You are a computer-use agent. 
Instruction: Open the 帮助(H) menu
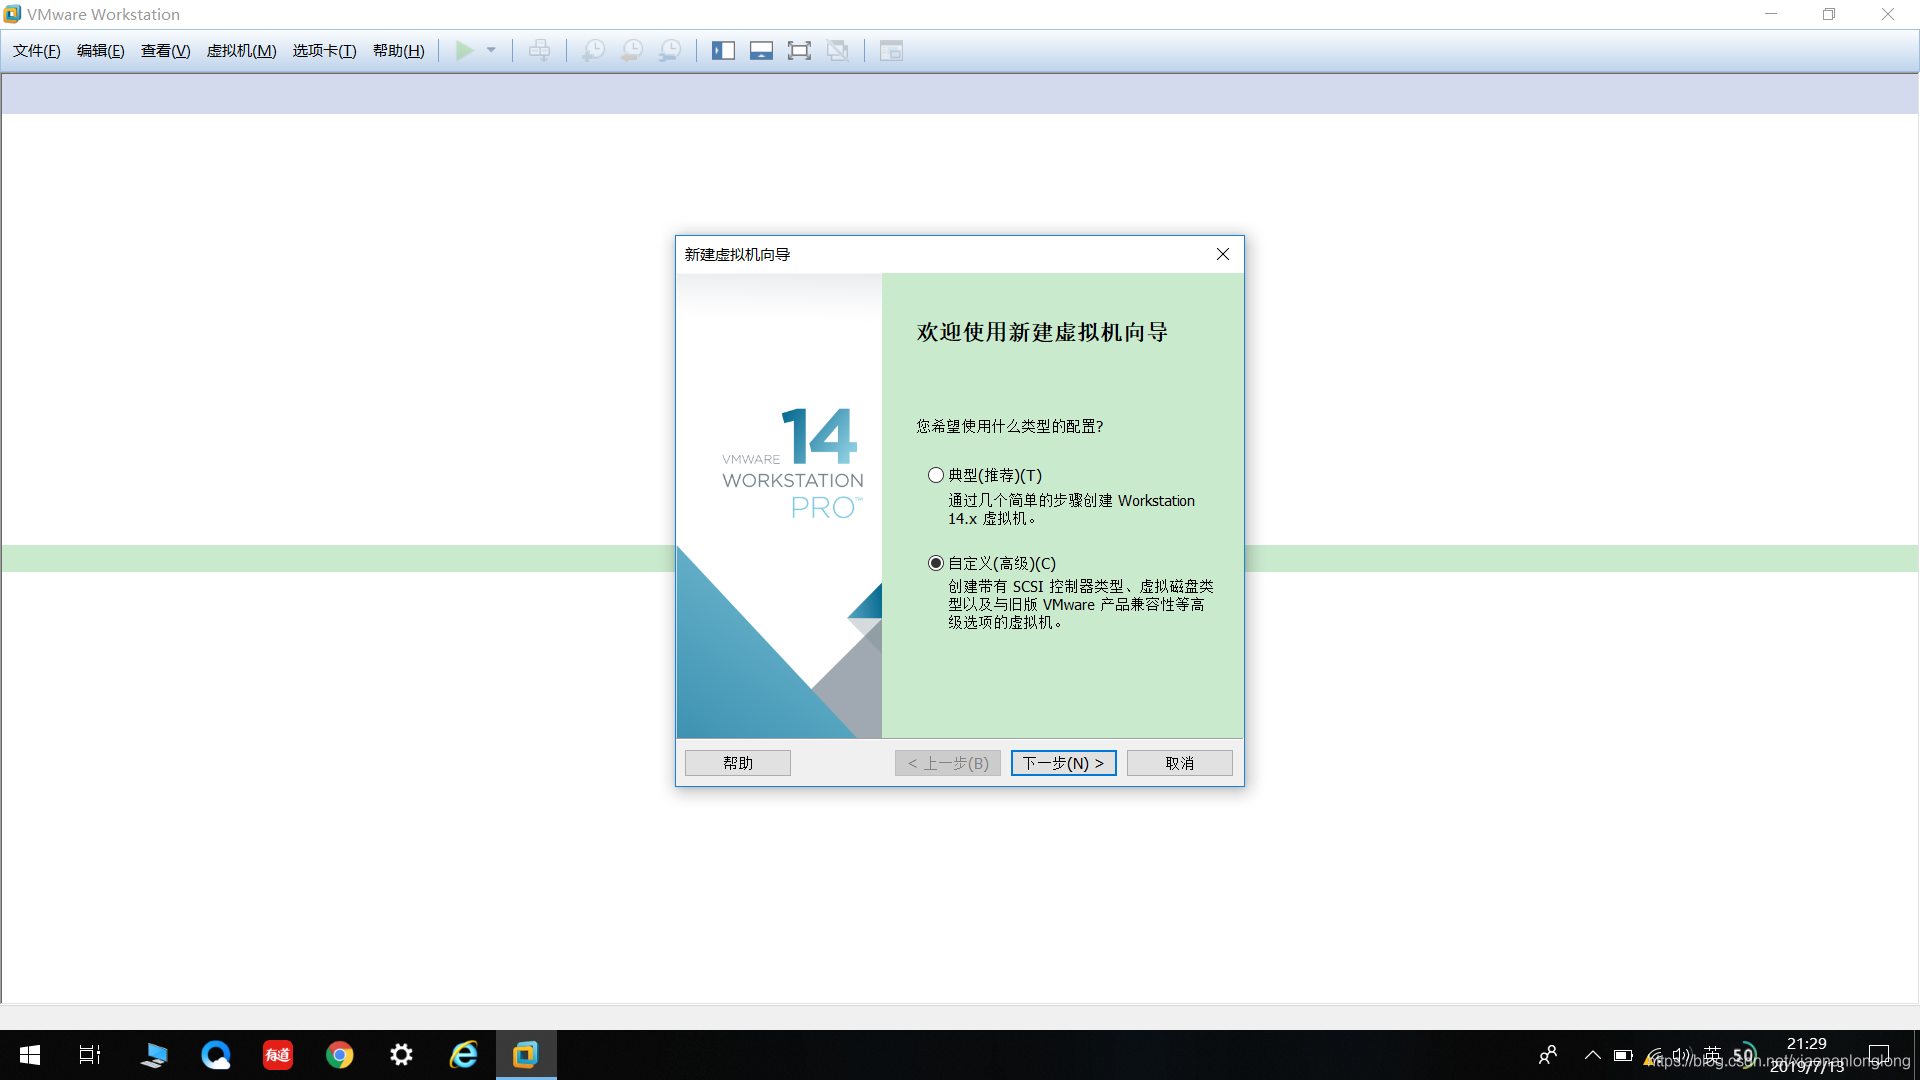399,51
